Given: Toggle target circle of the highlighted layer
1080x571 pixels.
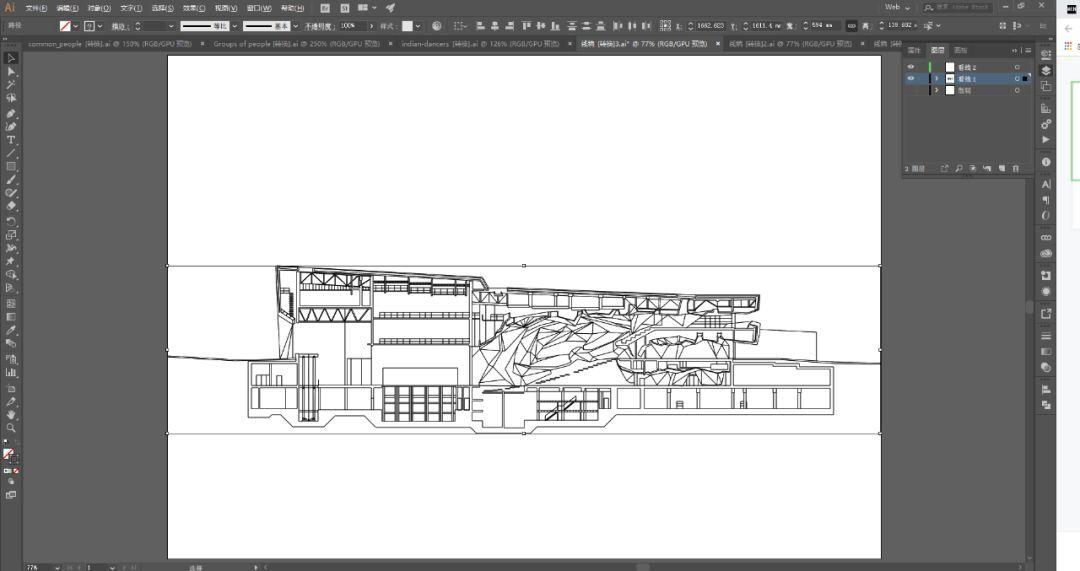Looking at the screenshot, I should coord(1017,79).
